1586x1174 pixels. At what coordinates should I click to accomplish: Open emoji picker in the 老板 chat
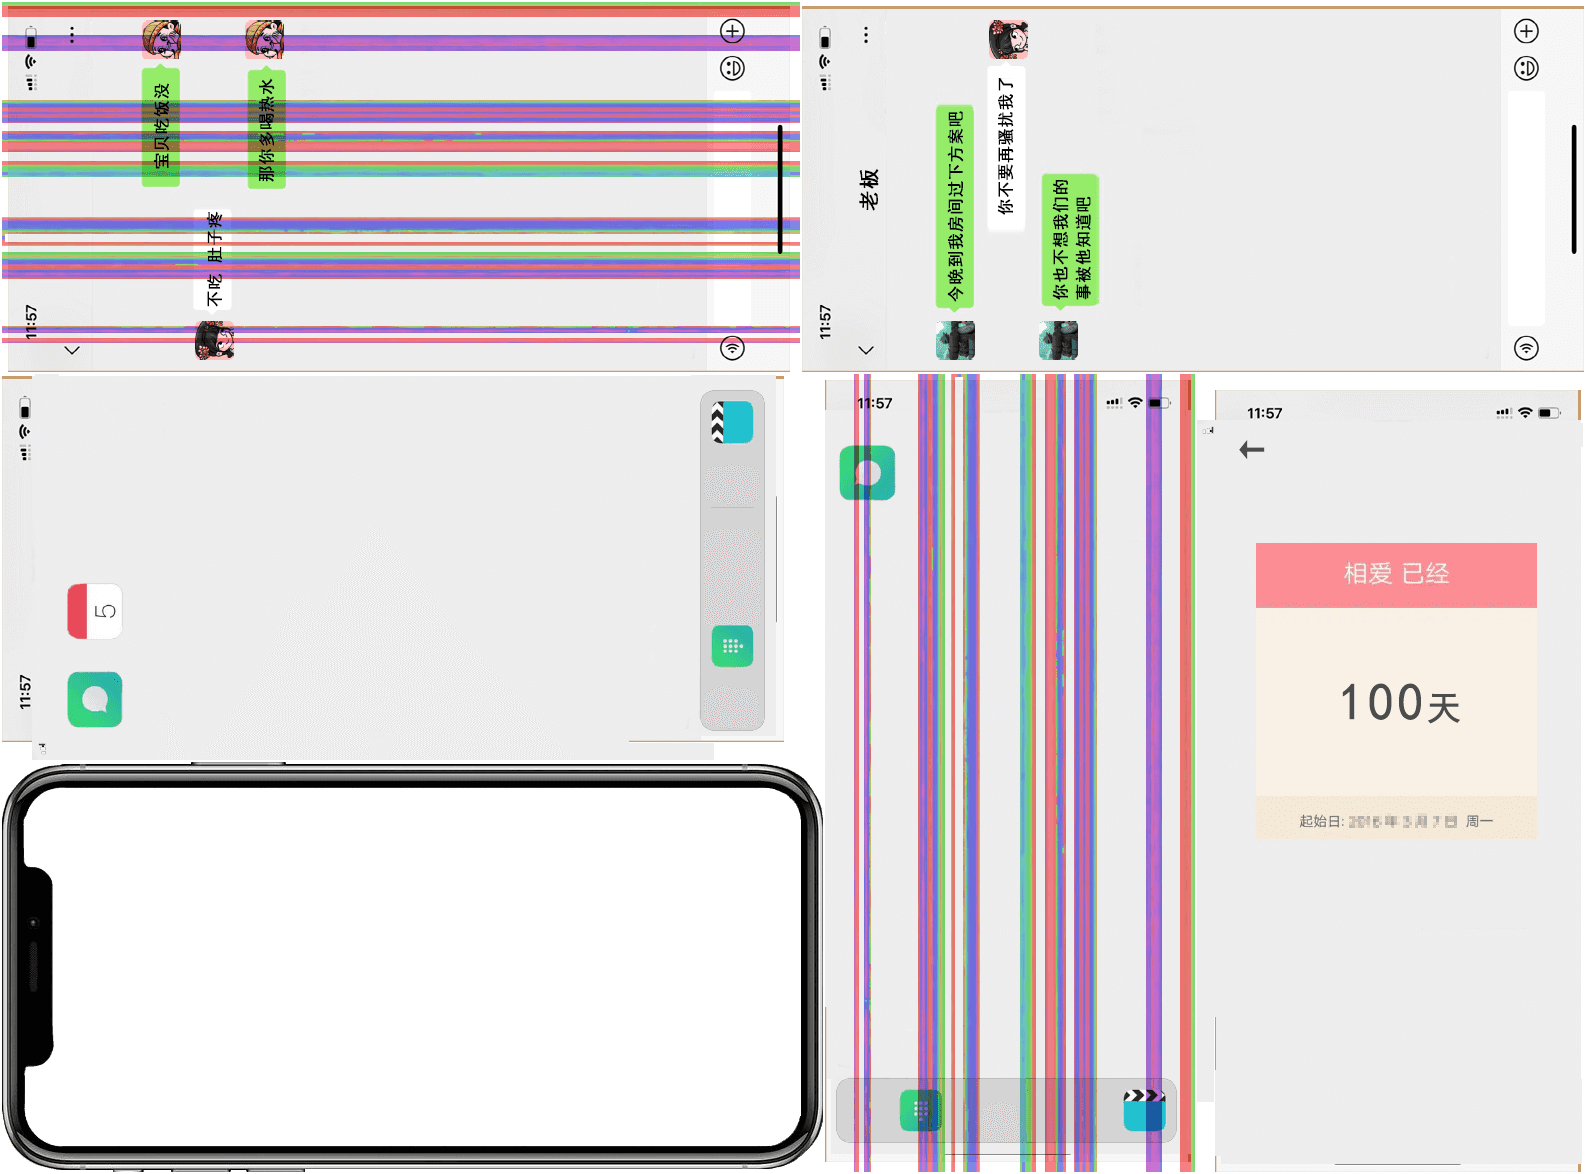point(1526,68)
